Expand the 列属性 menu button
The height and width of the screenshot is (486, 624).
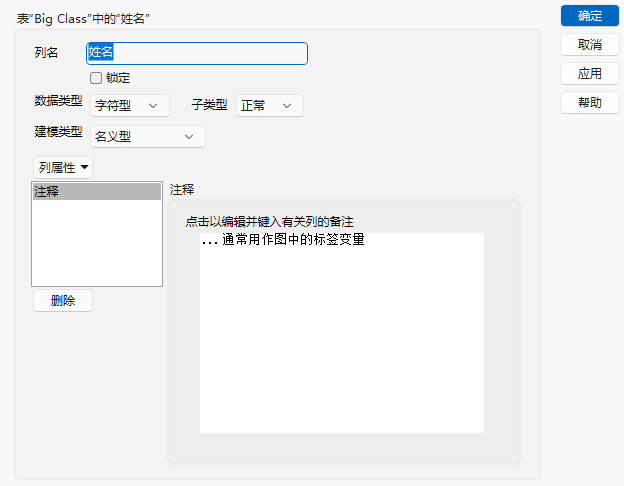63,168
